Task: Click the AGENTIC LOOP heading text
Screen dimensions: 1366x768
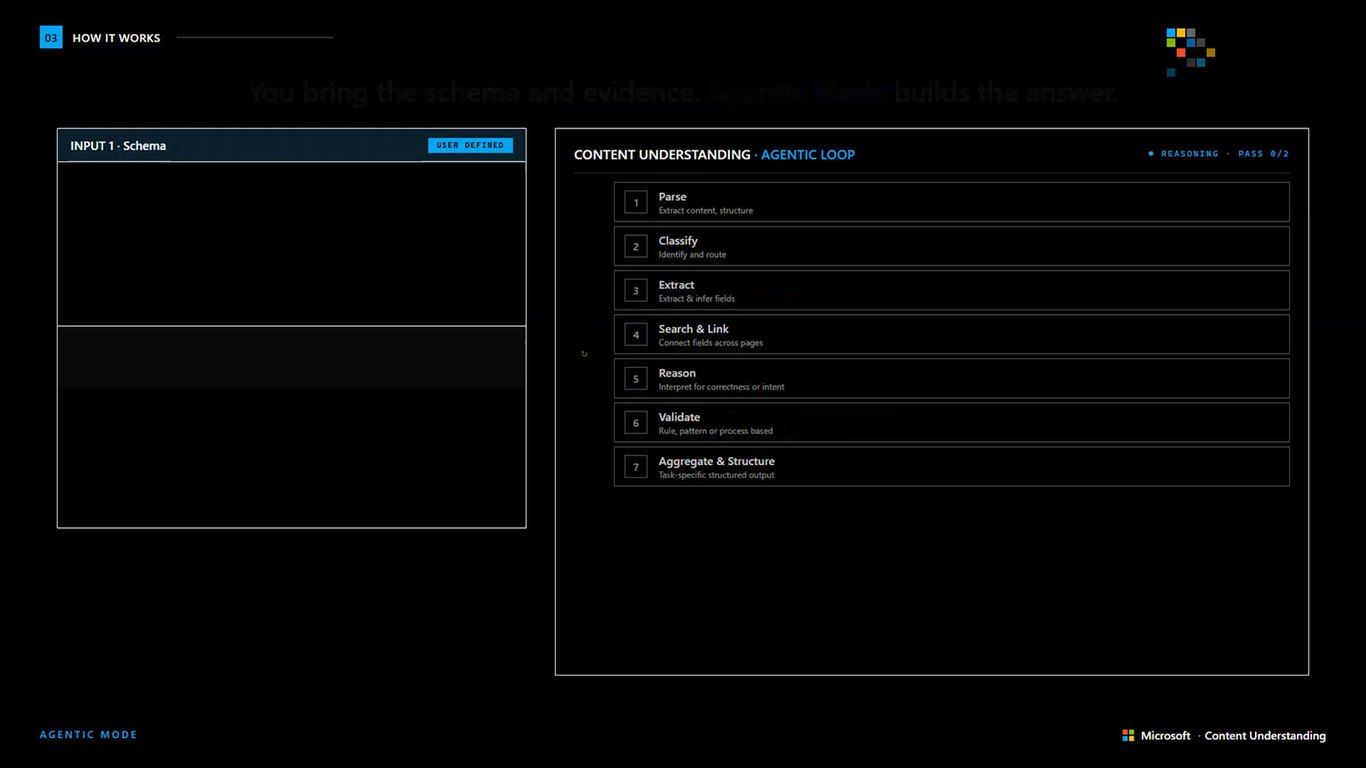Action: coord(808,155)
